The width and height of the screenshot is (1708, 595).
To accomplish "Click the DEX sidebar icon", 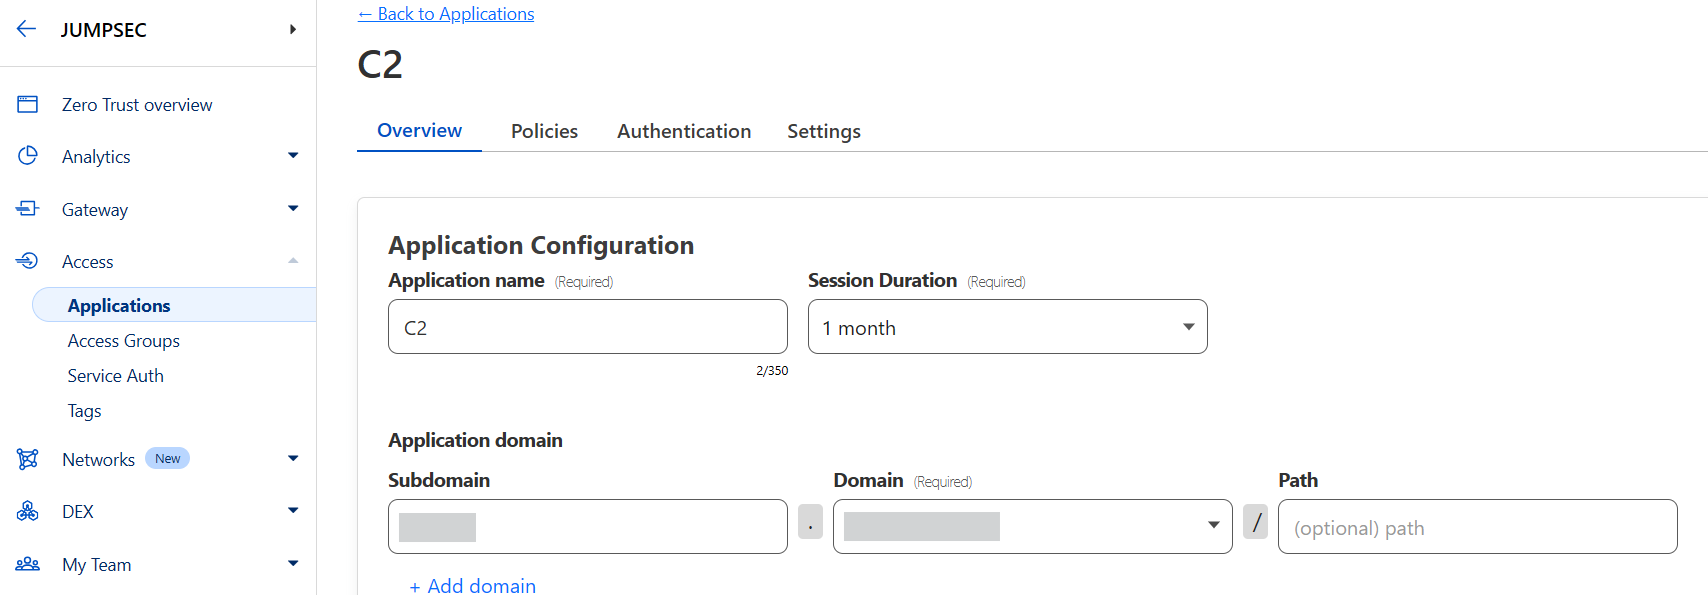I will click(x=28, y=511).
